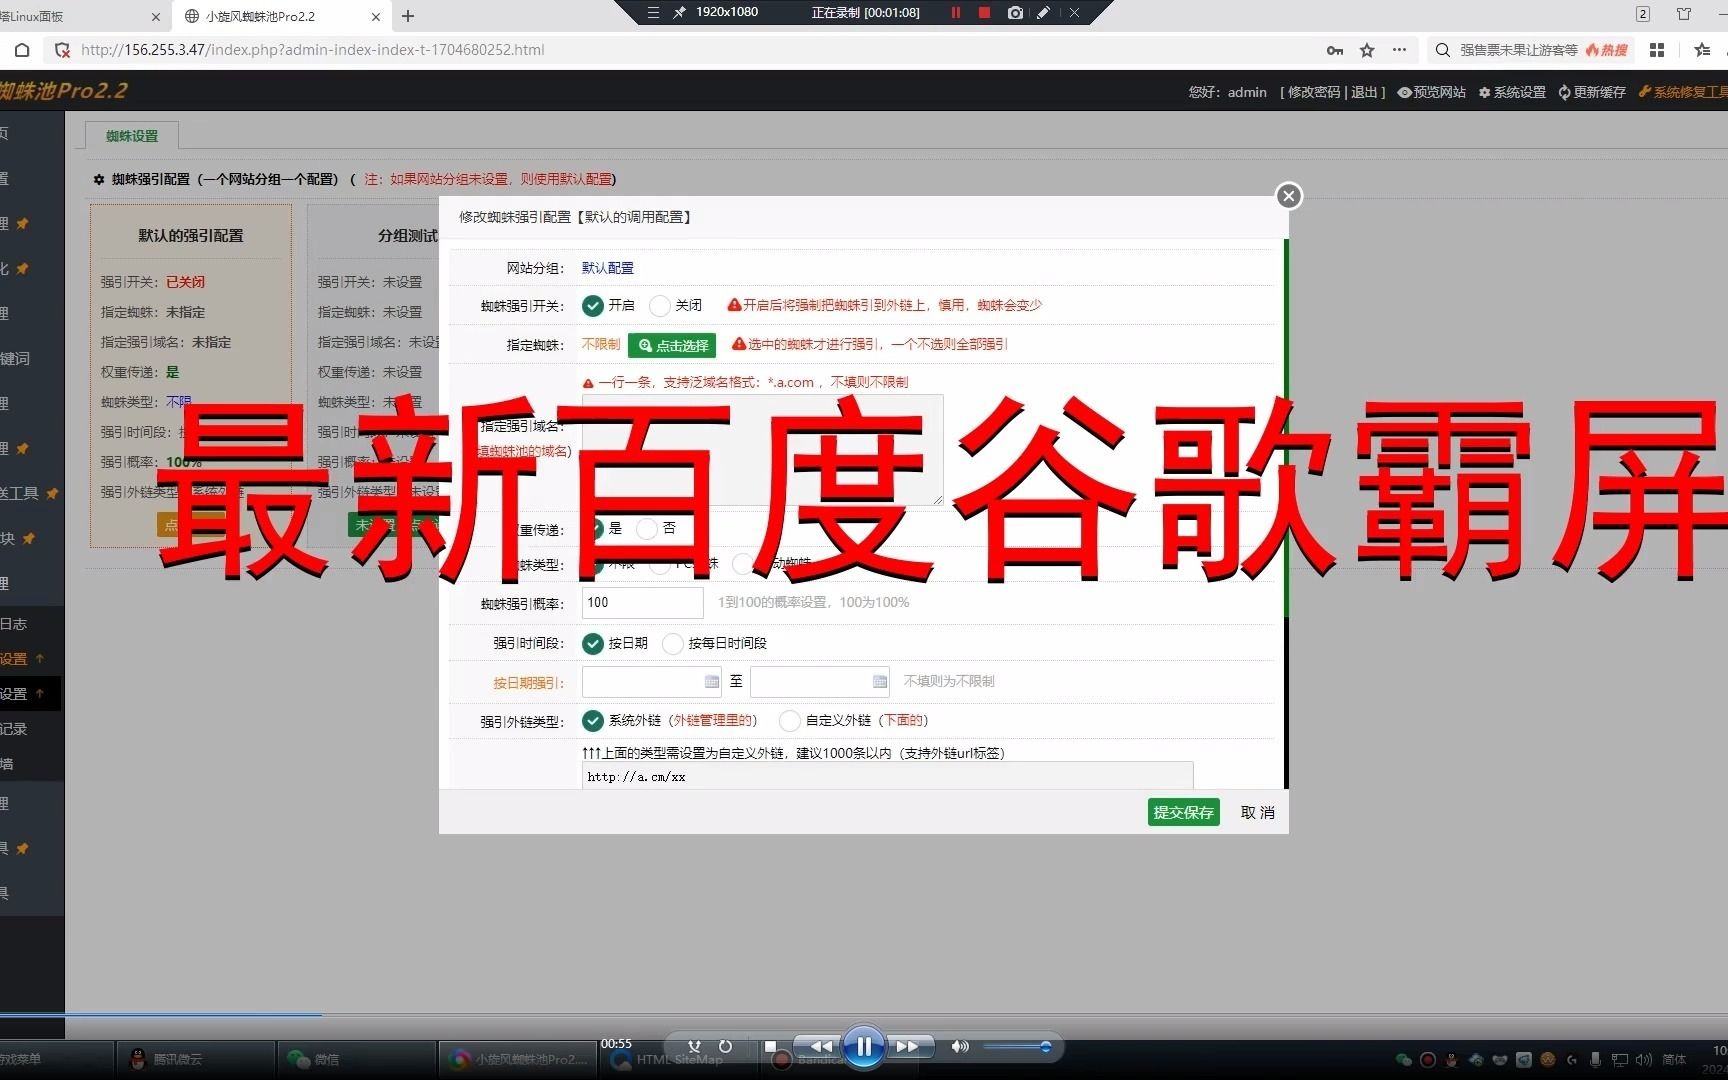Toggle shuffle in the media player
Image resolution: width=1728 pixels, height=1080 pixels.
tap(694, 1046)
